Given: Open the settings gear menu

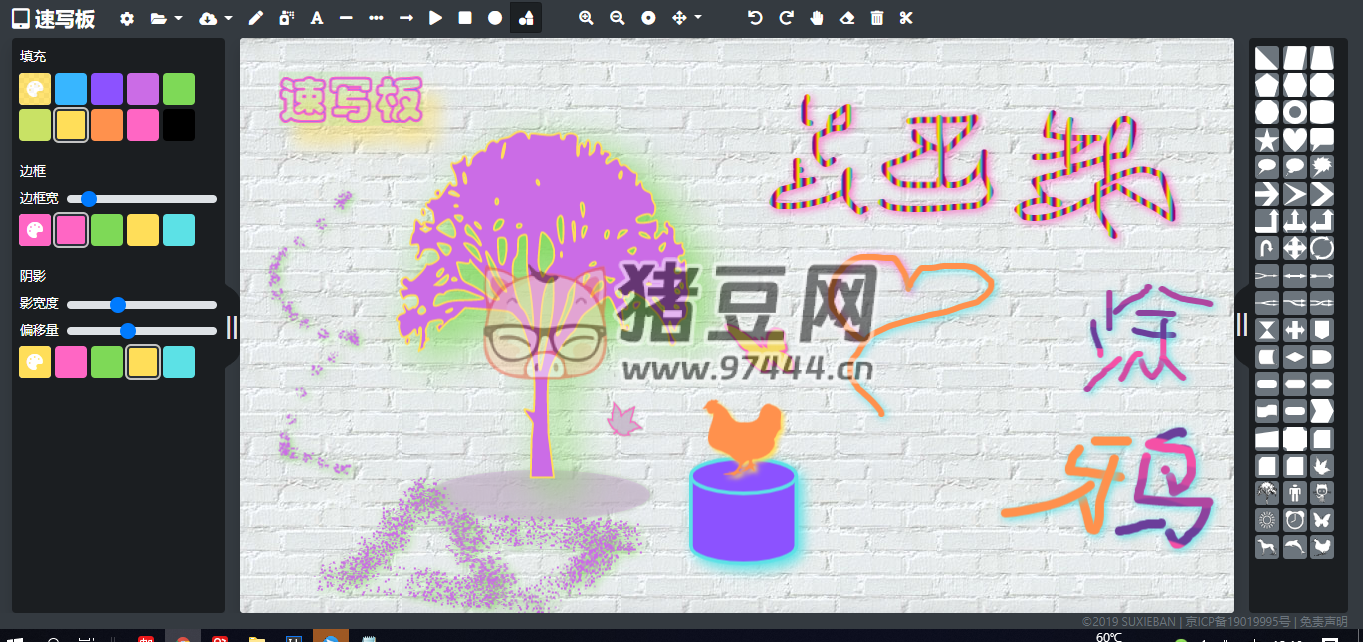Looking at the screenshot, I should click(x=128, y=18).
